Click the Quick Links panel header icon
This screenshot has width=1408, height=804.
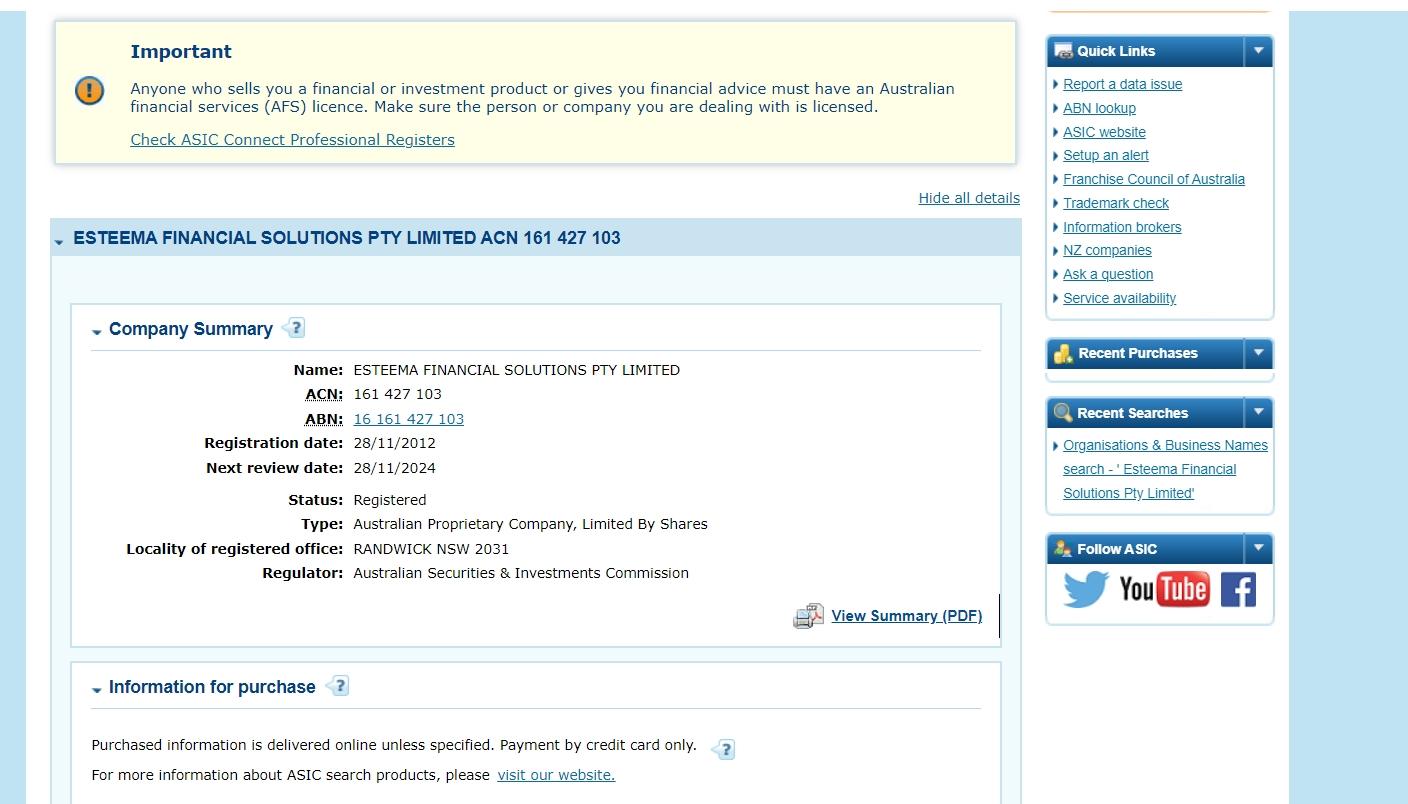tap(1063, 51)
